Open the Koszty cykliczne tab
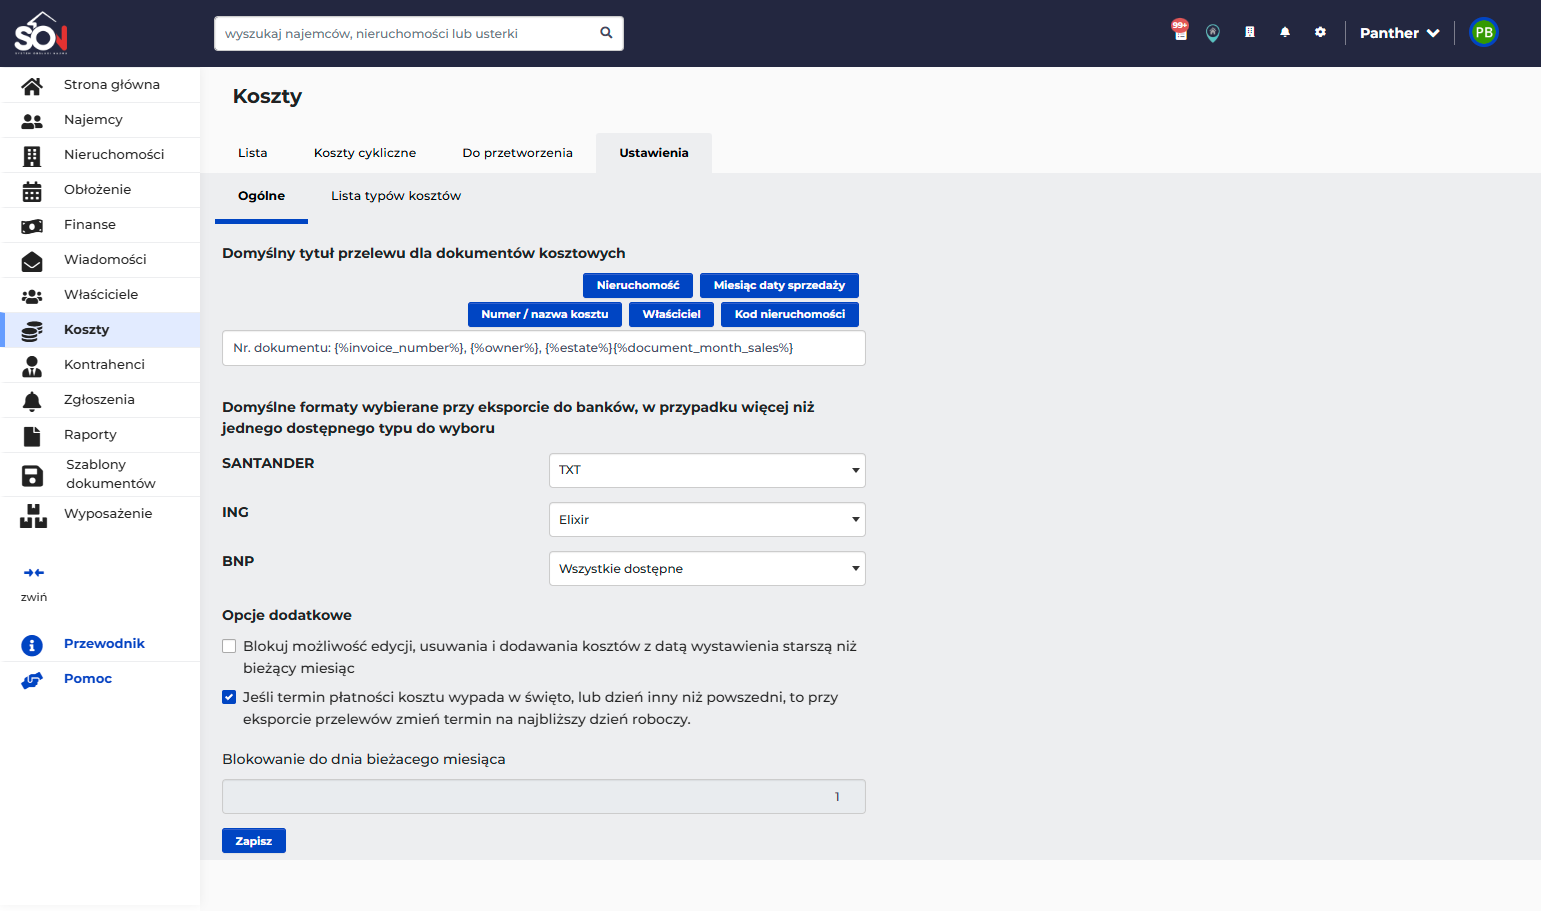Viewport: 1541px width, 911px height. pyautogui.click(x=365, y=153)
